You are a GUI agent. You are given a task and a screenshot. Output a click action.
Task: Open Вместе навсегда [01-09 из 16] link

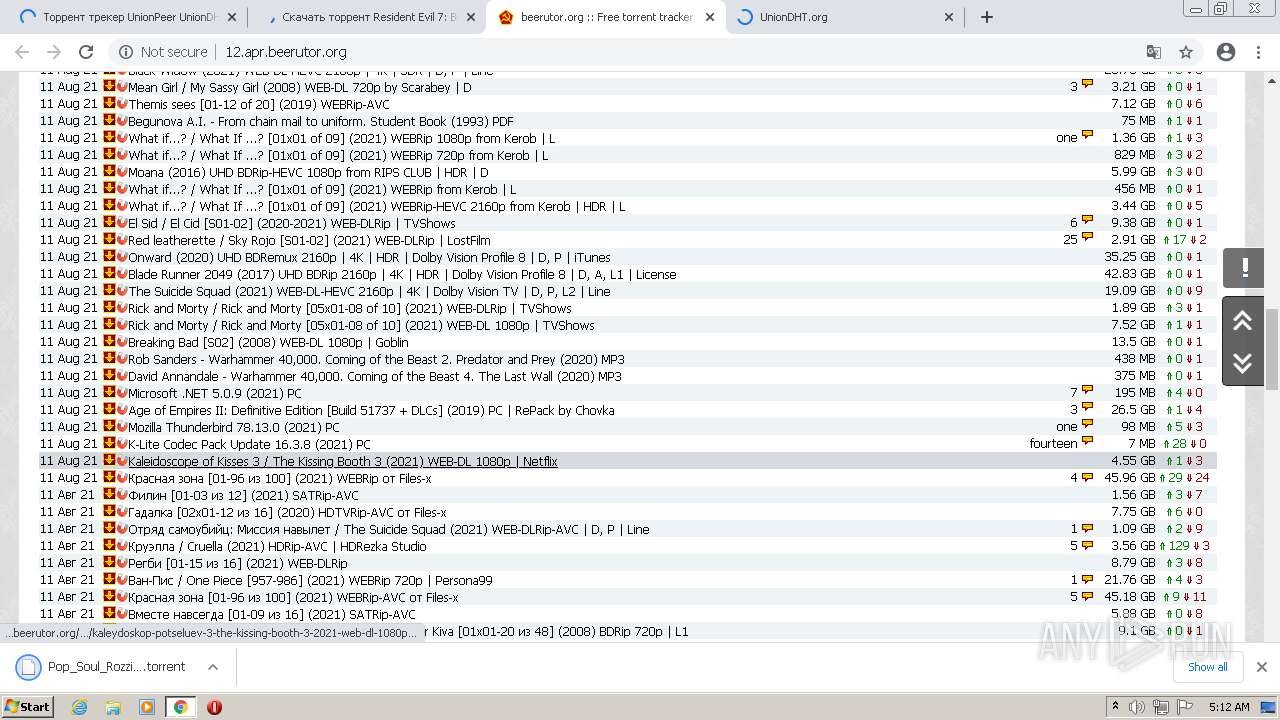[x=271, y=614]
